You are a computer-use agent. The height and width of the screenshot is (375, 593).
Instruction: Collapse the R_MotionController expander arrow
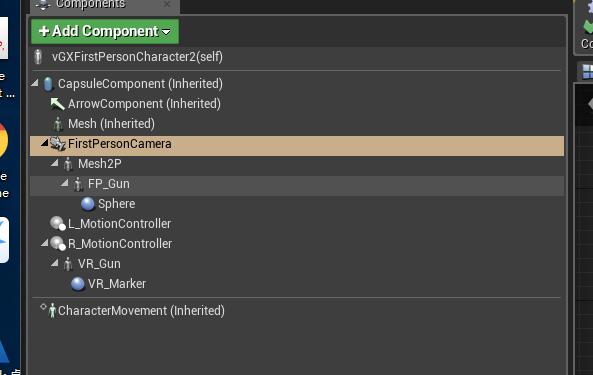[x=45, y=242]
